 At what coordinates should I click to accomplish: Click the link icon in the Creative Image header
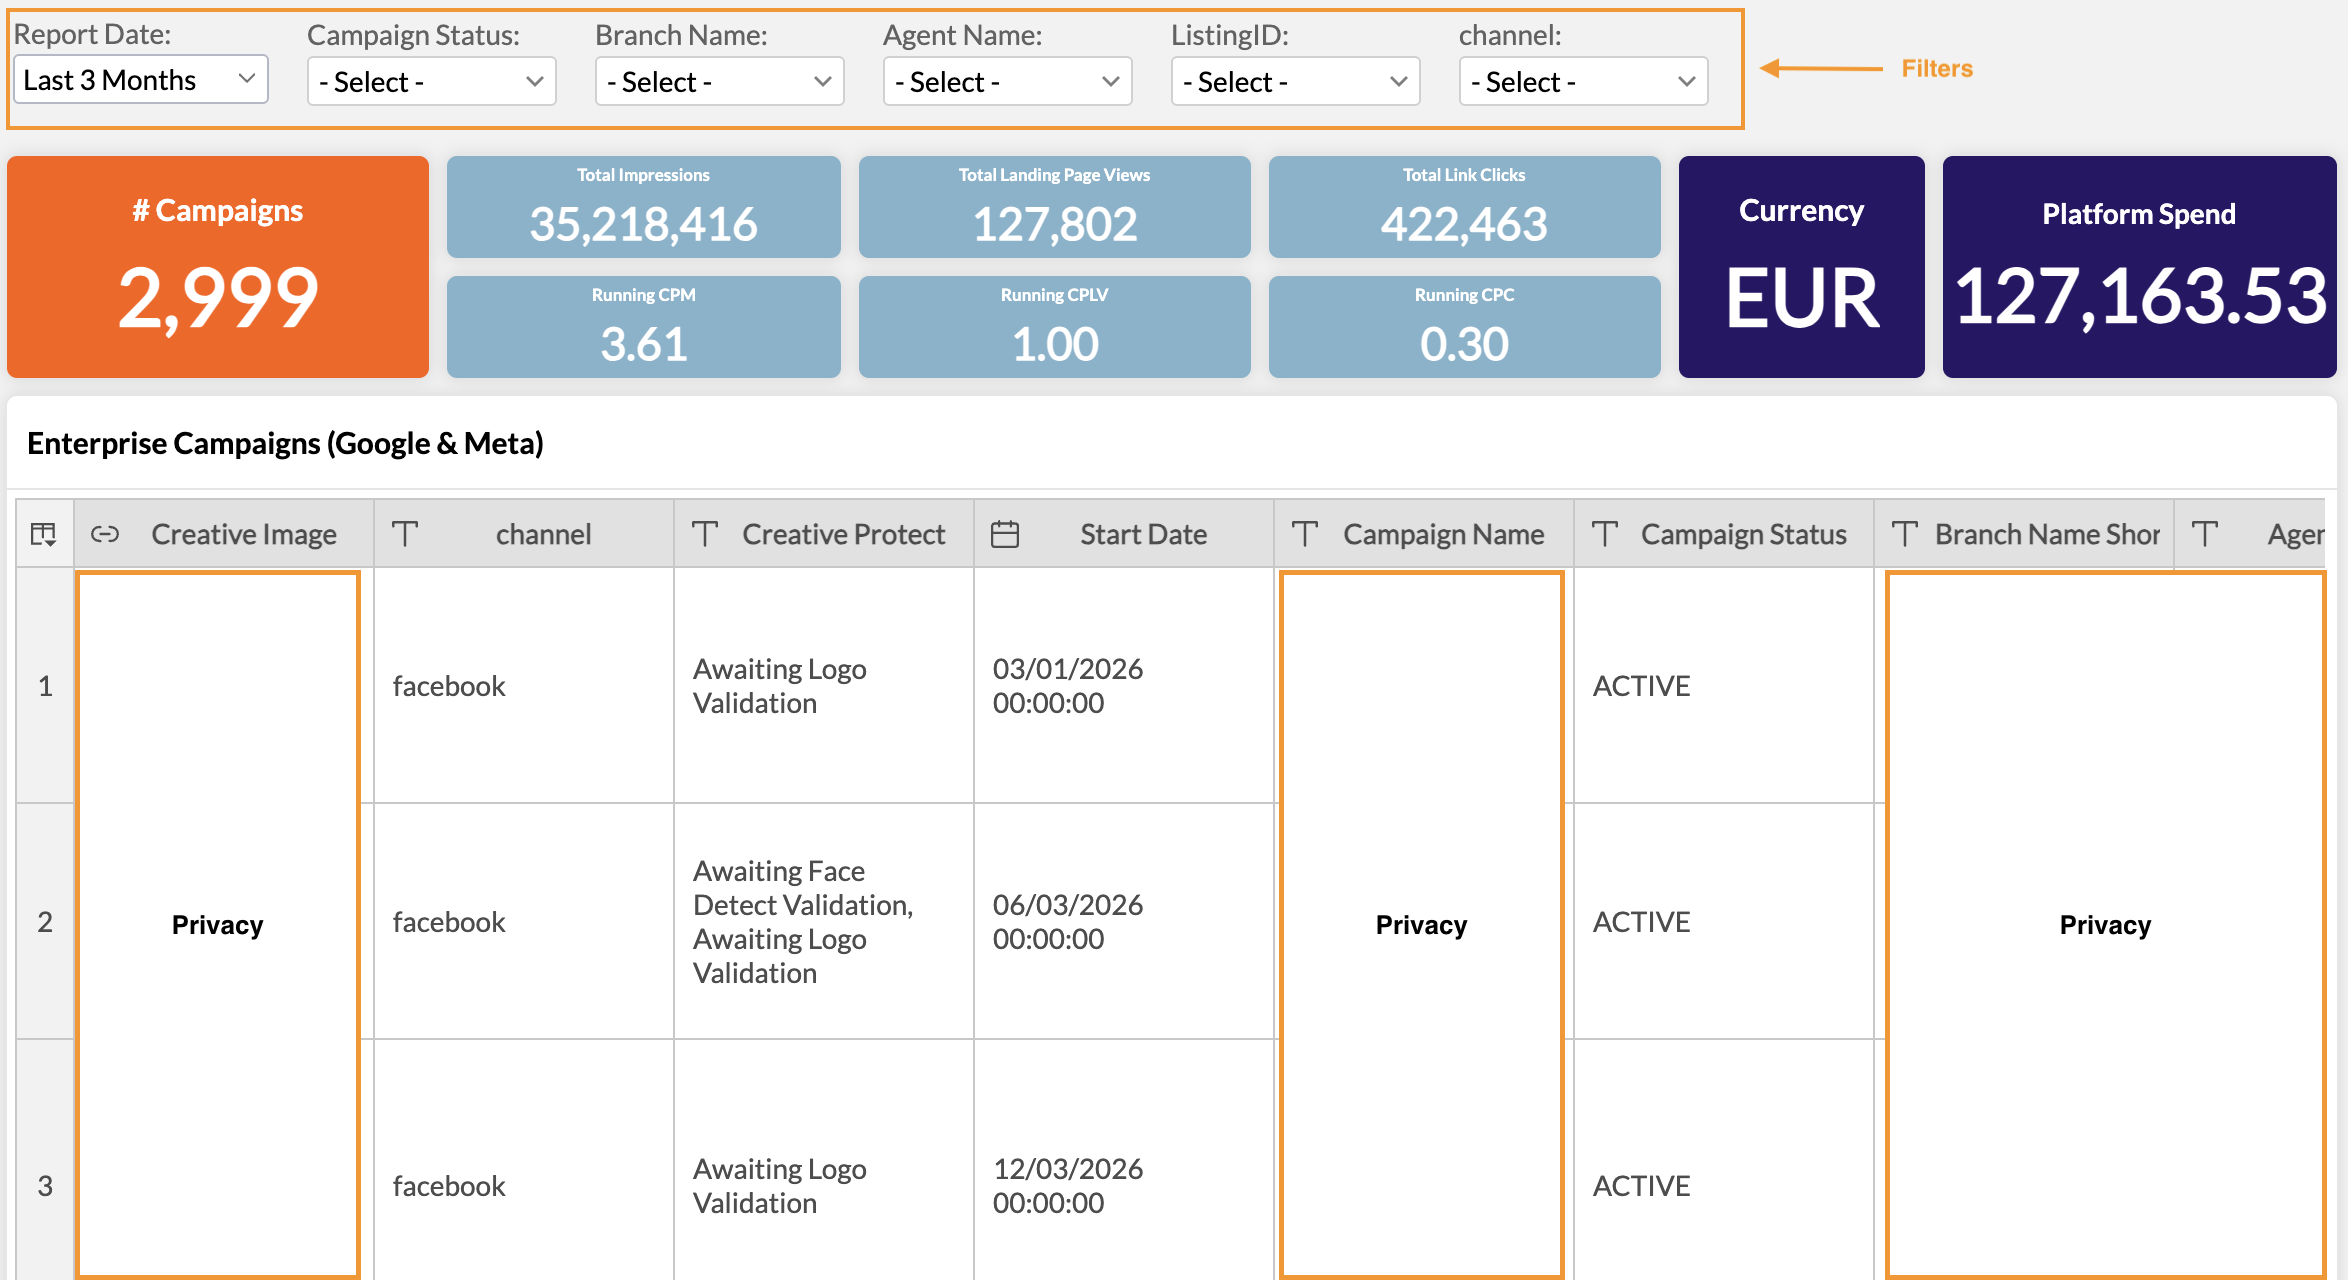105,534
